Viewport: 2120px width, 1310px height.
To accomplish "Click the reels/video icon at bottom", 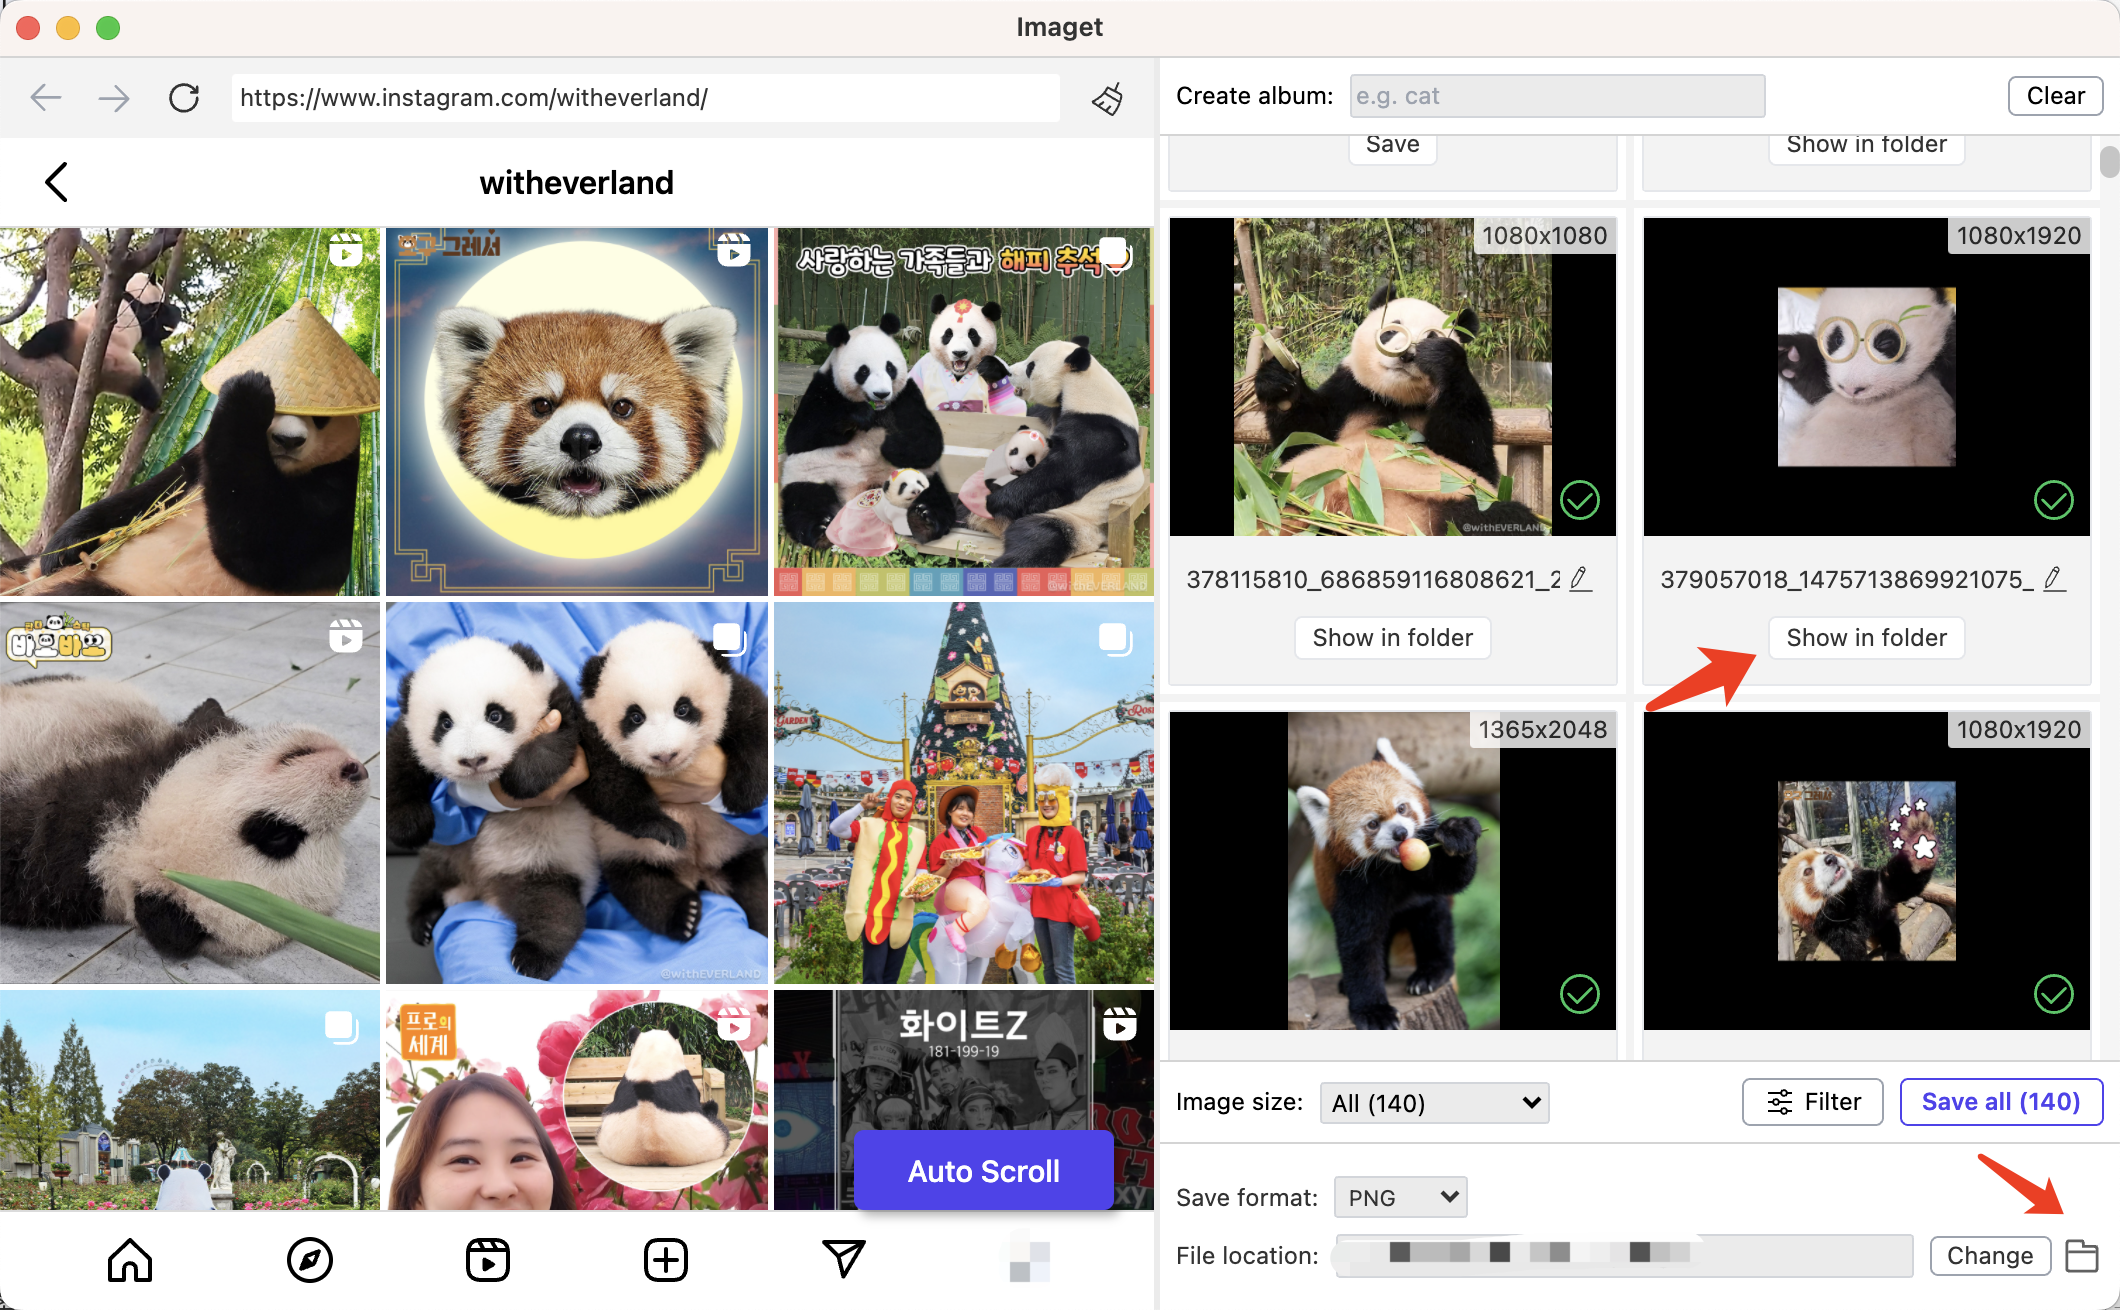I will (489, 1260).
